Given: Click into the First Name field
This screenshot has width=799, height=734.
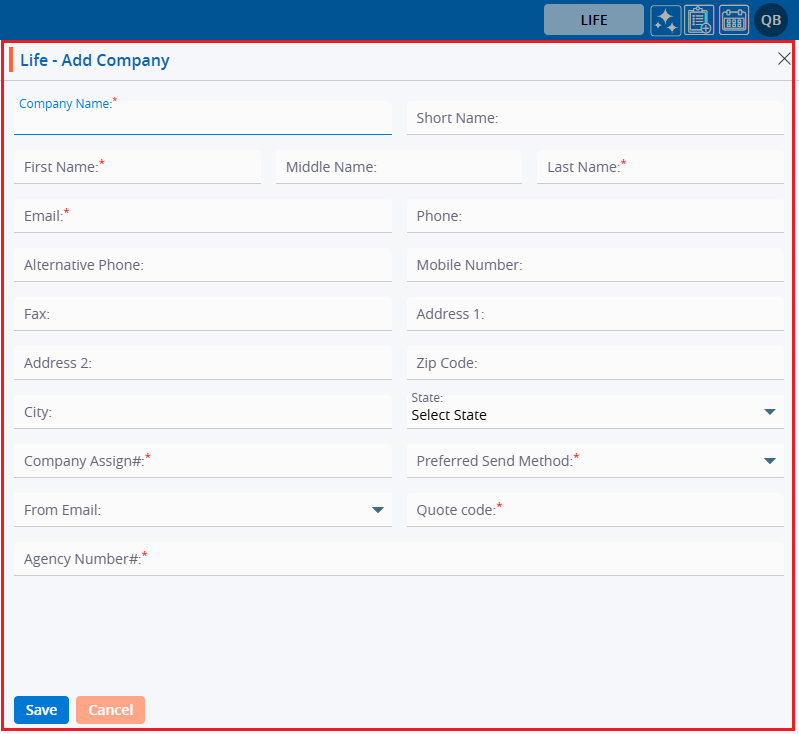Looking at the screenshot, I should tap(137, 167).
